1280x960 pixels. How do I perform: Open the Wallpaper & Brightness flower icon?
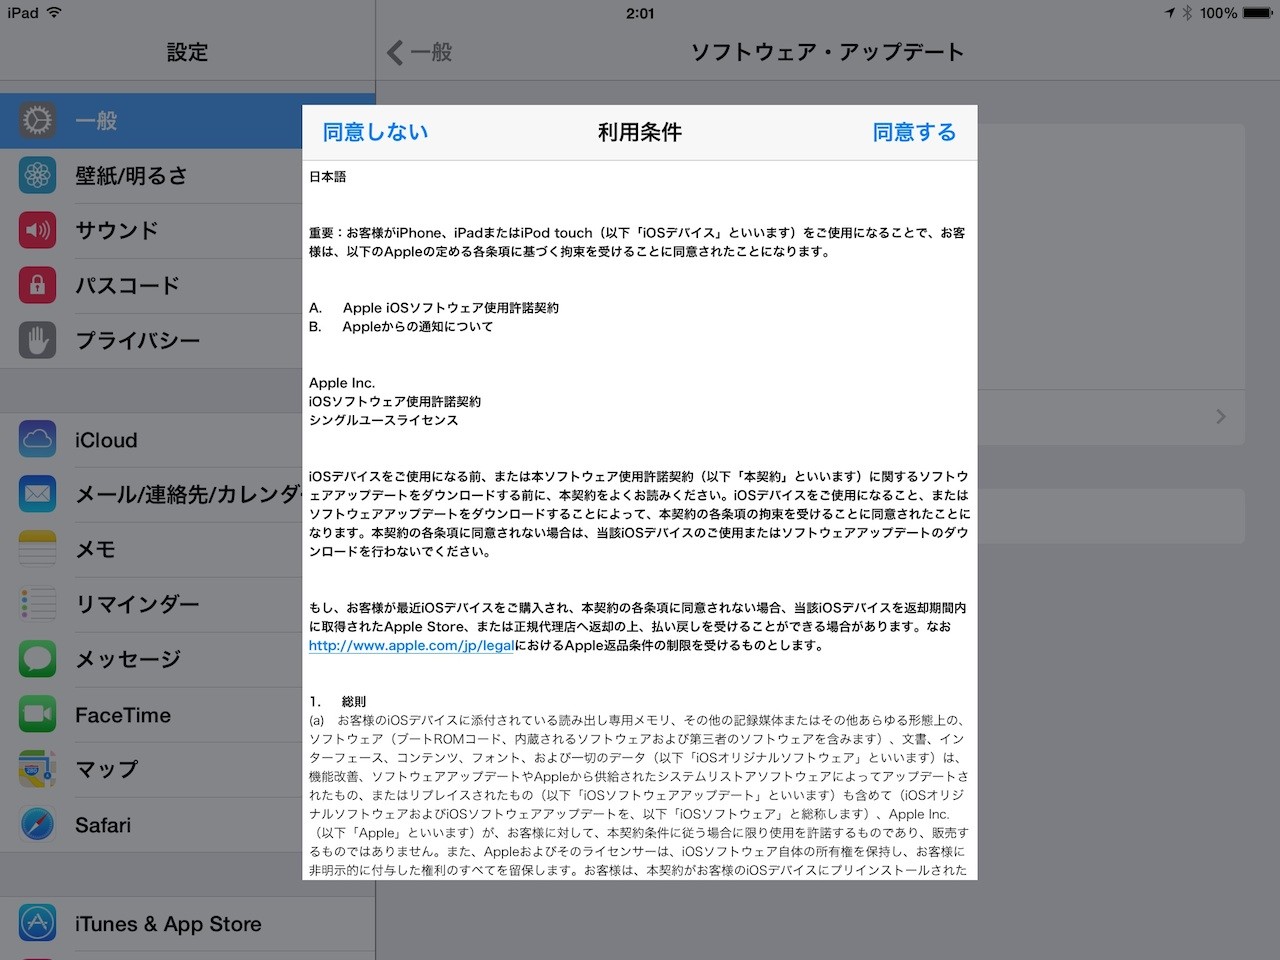click(37, 176)
